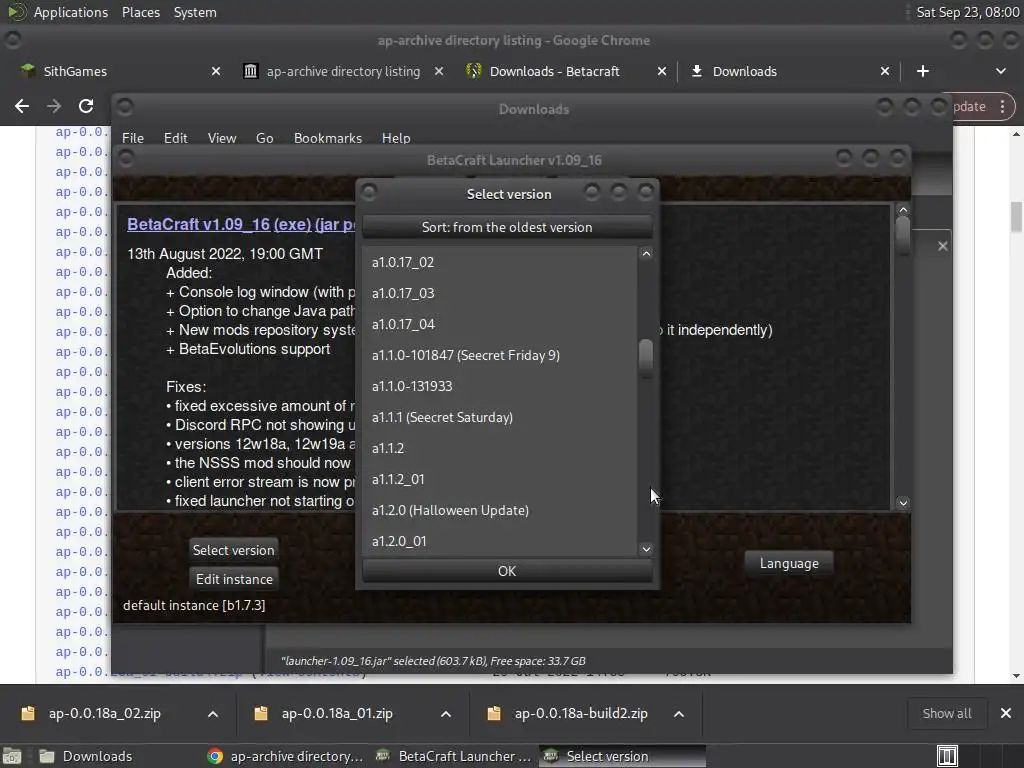The height and width of the screenshot is (768, 1024).
Task: Open Chrome three-dot menu
Action: (1002, 106)
